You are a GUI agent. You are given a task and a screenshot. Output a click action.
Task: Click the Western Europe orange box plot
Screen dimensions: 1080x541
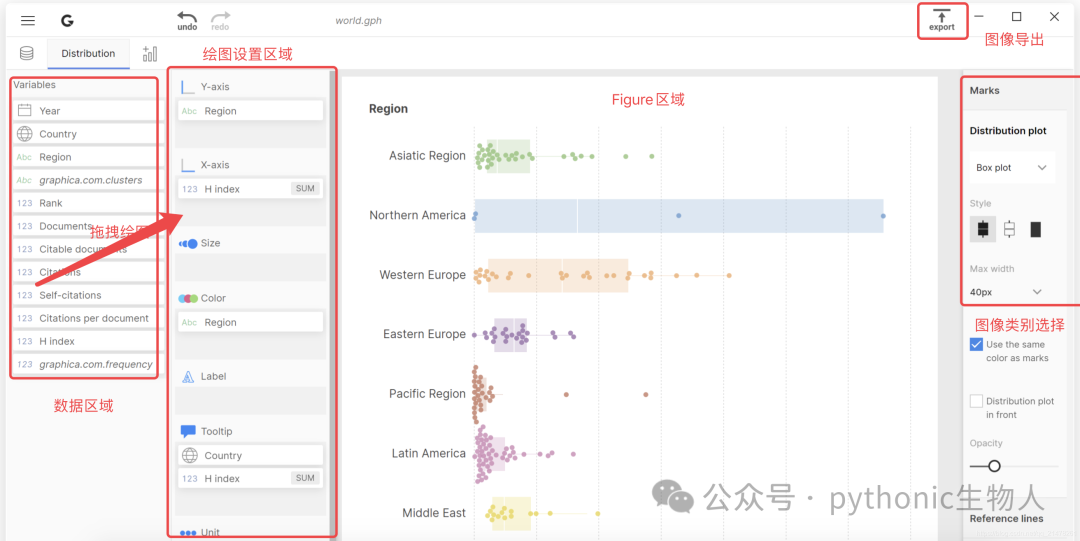click(x=558, y=276)
